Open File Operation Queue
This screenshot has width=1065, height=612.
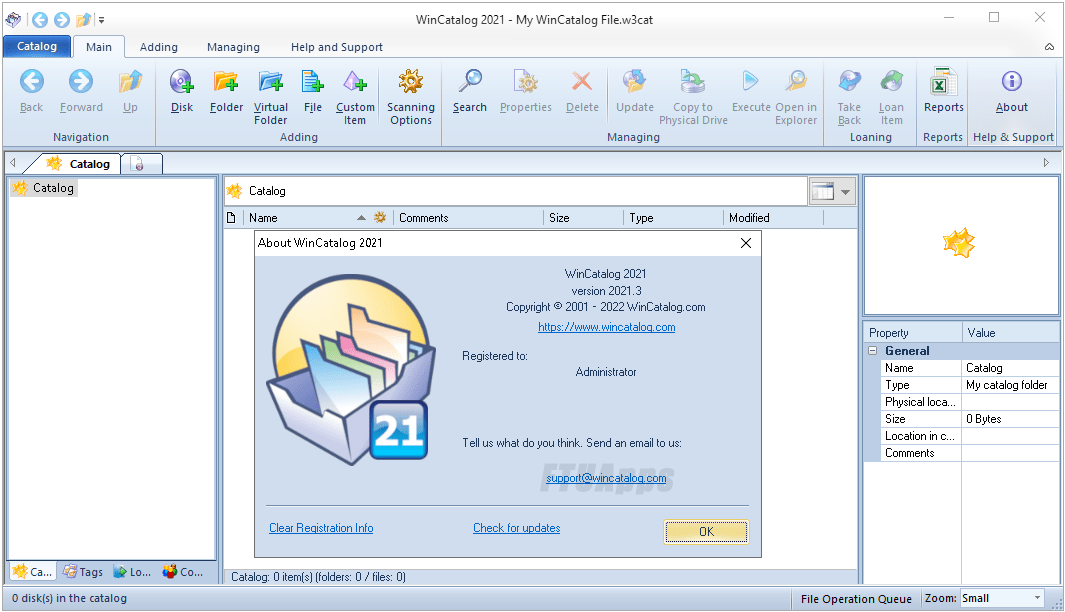pos(856,599)
